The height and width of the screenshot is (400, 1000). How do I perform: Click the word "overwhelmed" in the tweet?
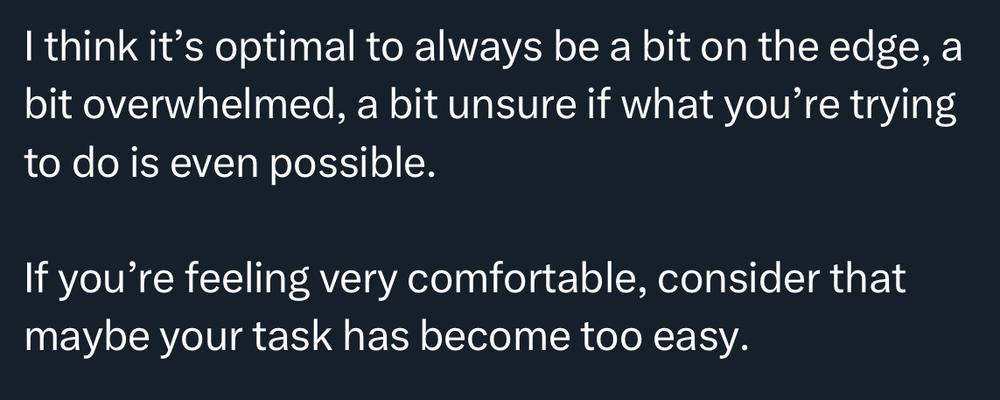pos(216,107)
